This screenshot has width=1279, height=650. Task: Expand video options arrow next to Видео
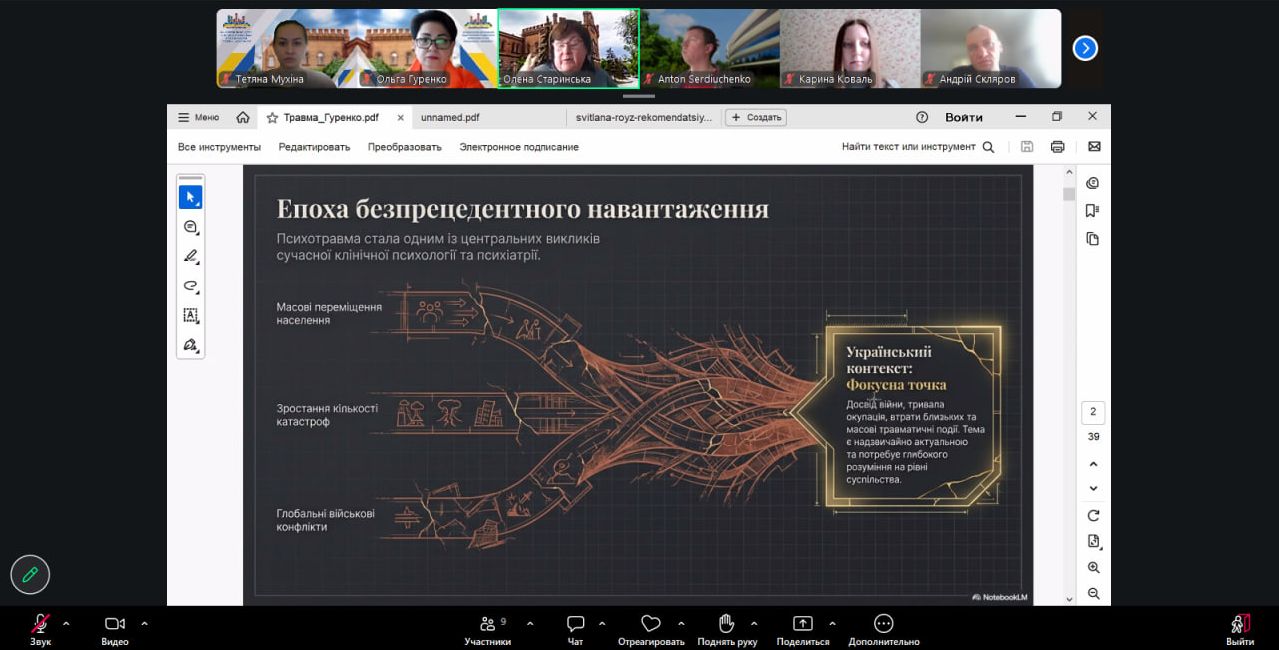[144, 623]
